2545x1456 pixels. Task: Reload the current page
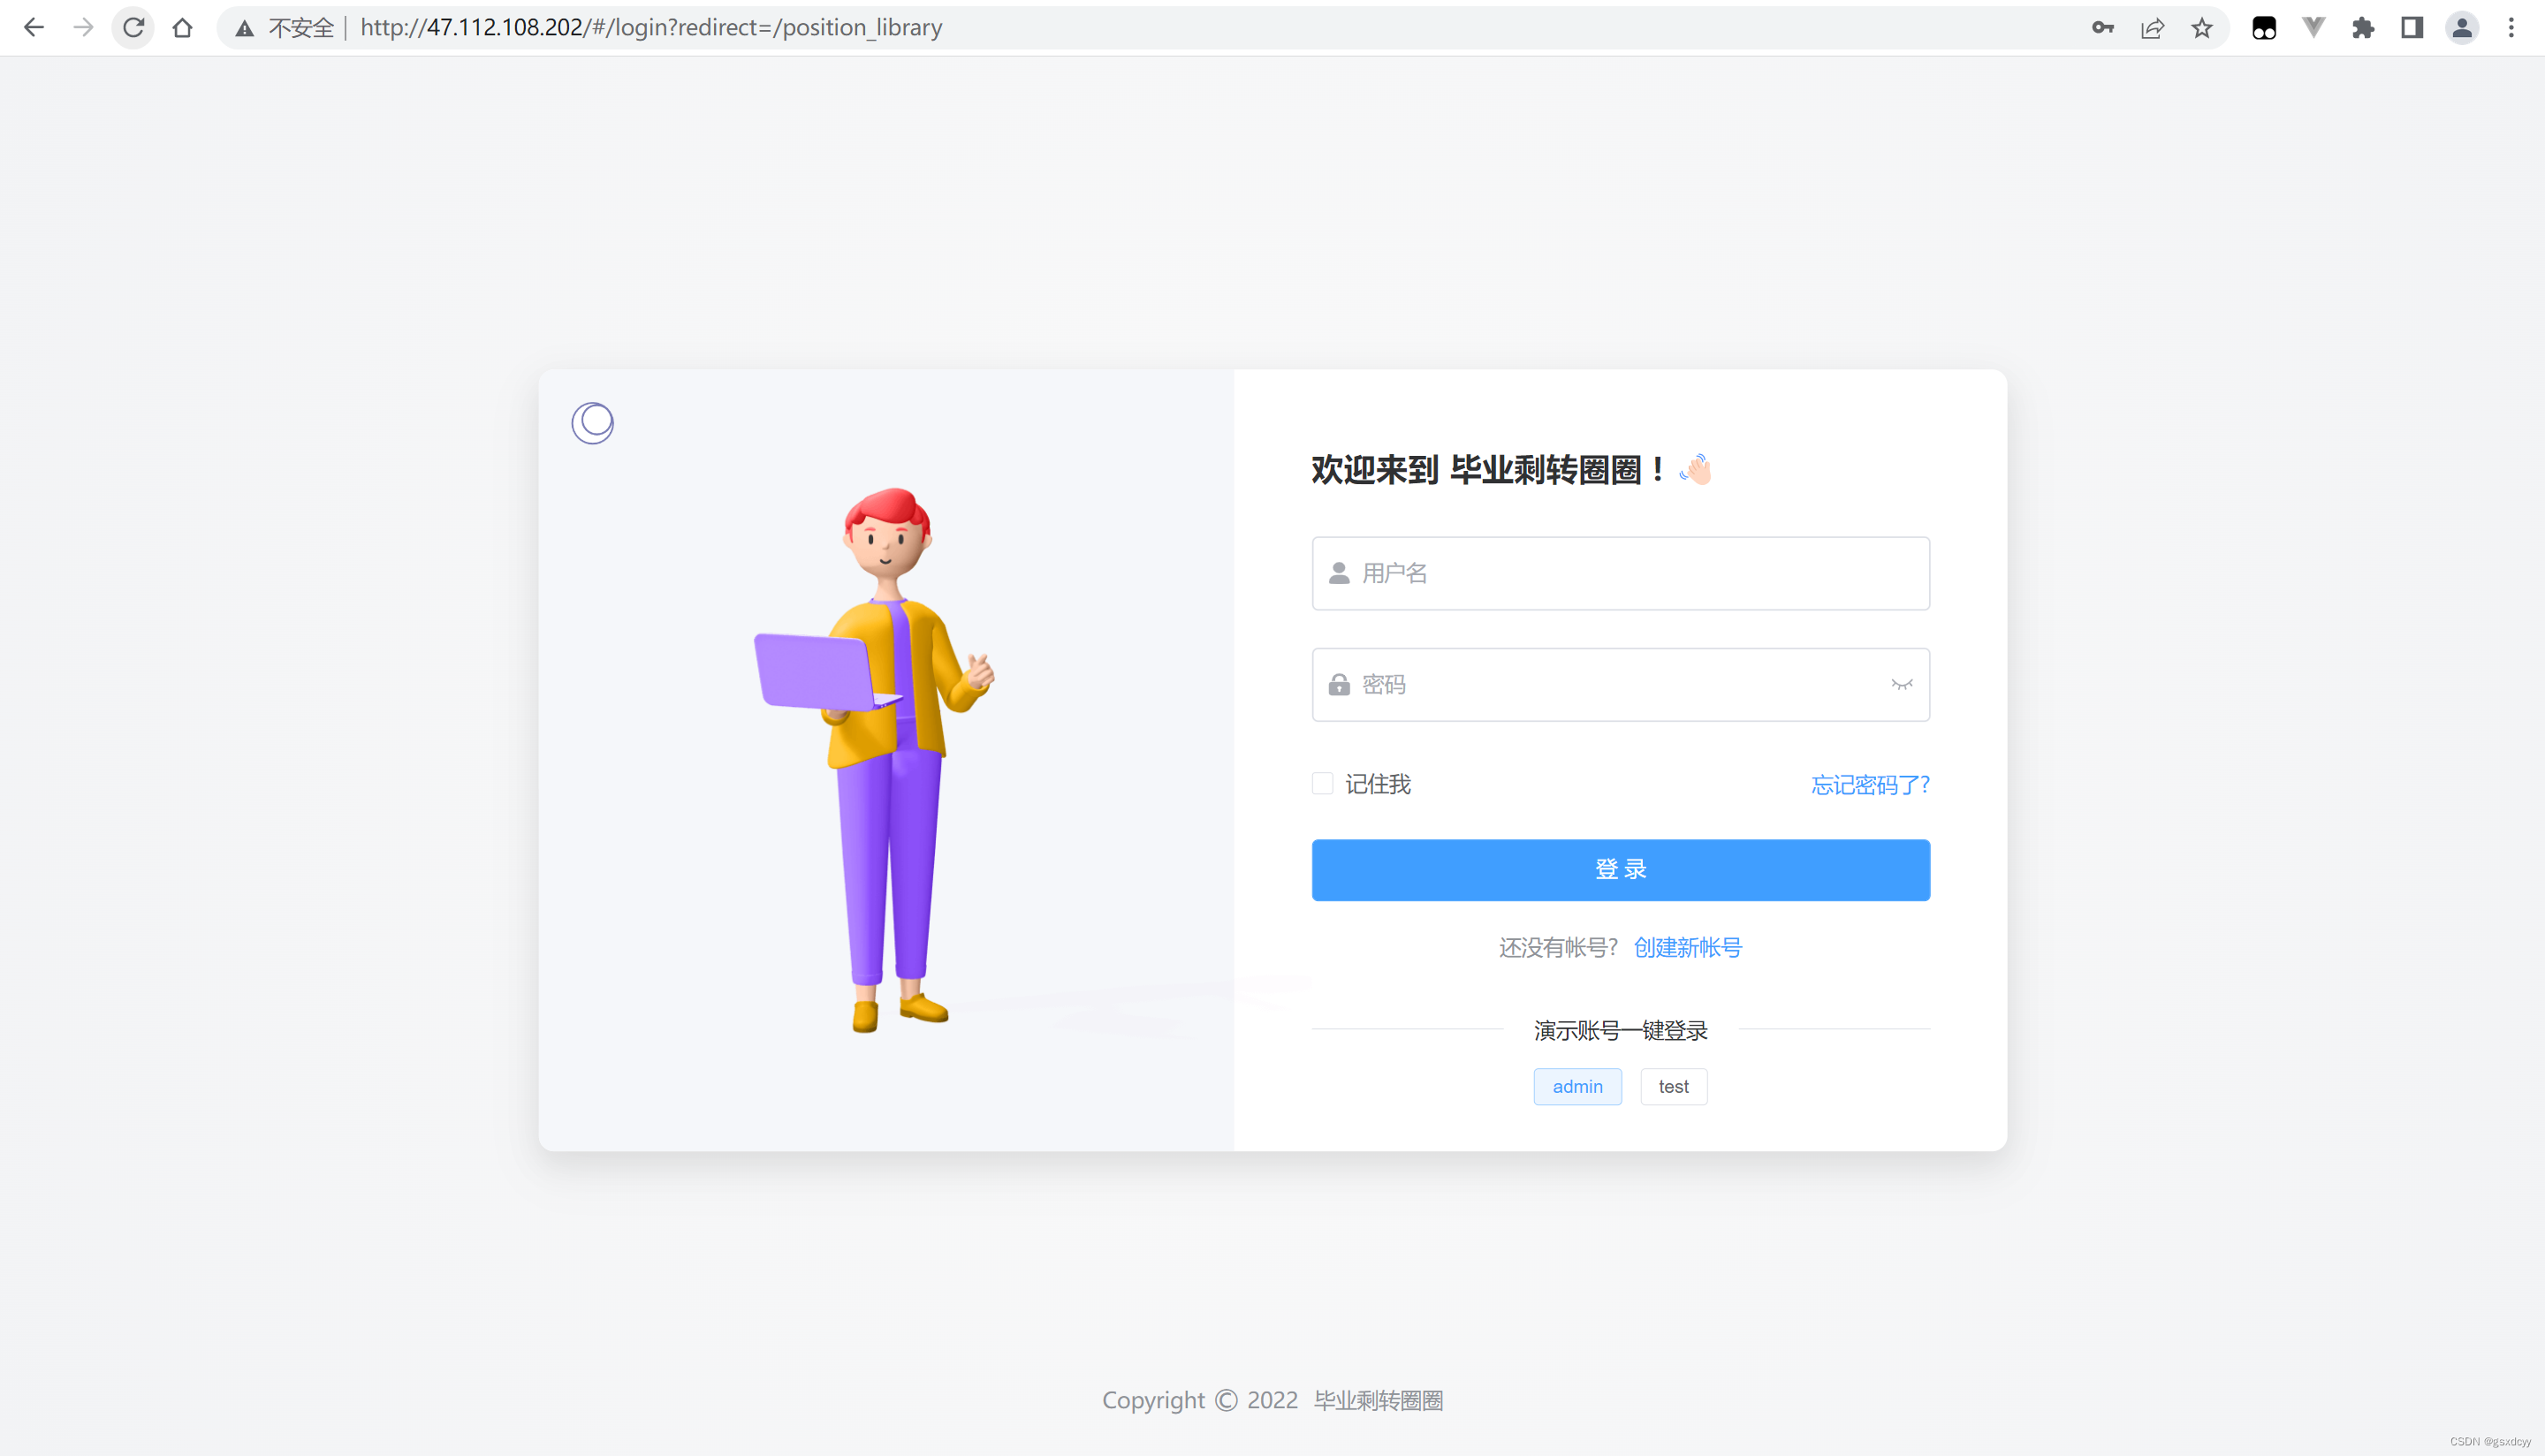pos(133,27)
